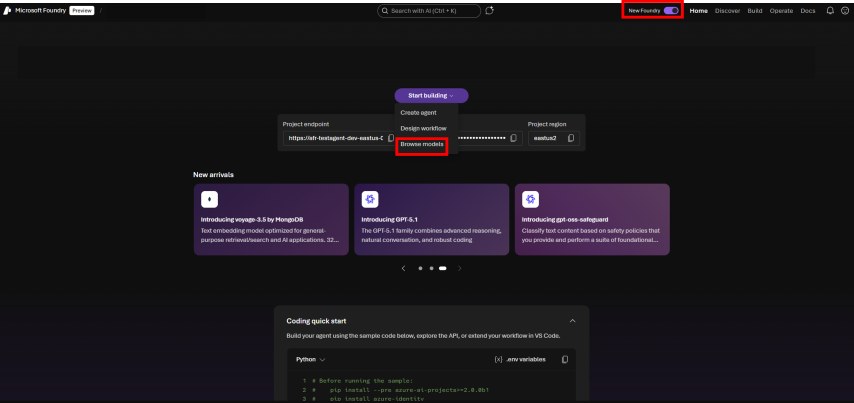
Task: Open the notifications bell
Action: tap(829, 11)
